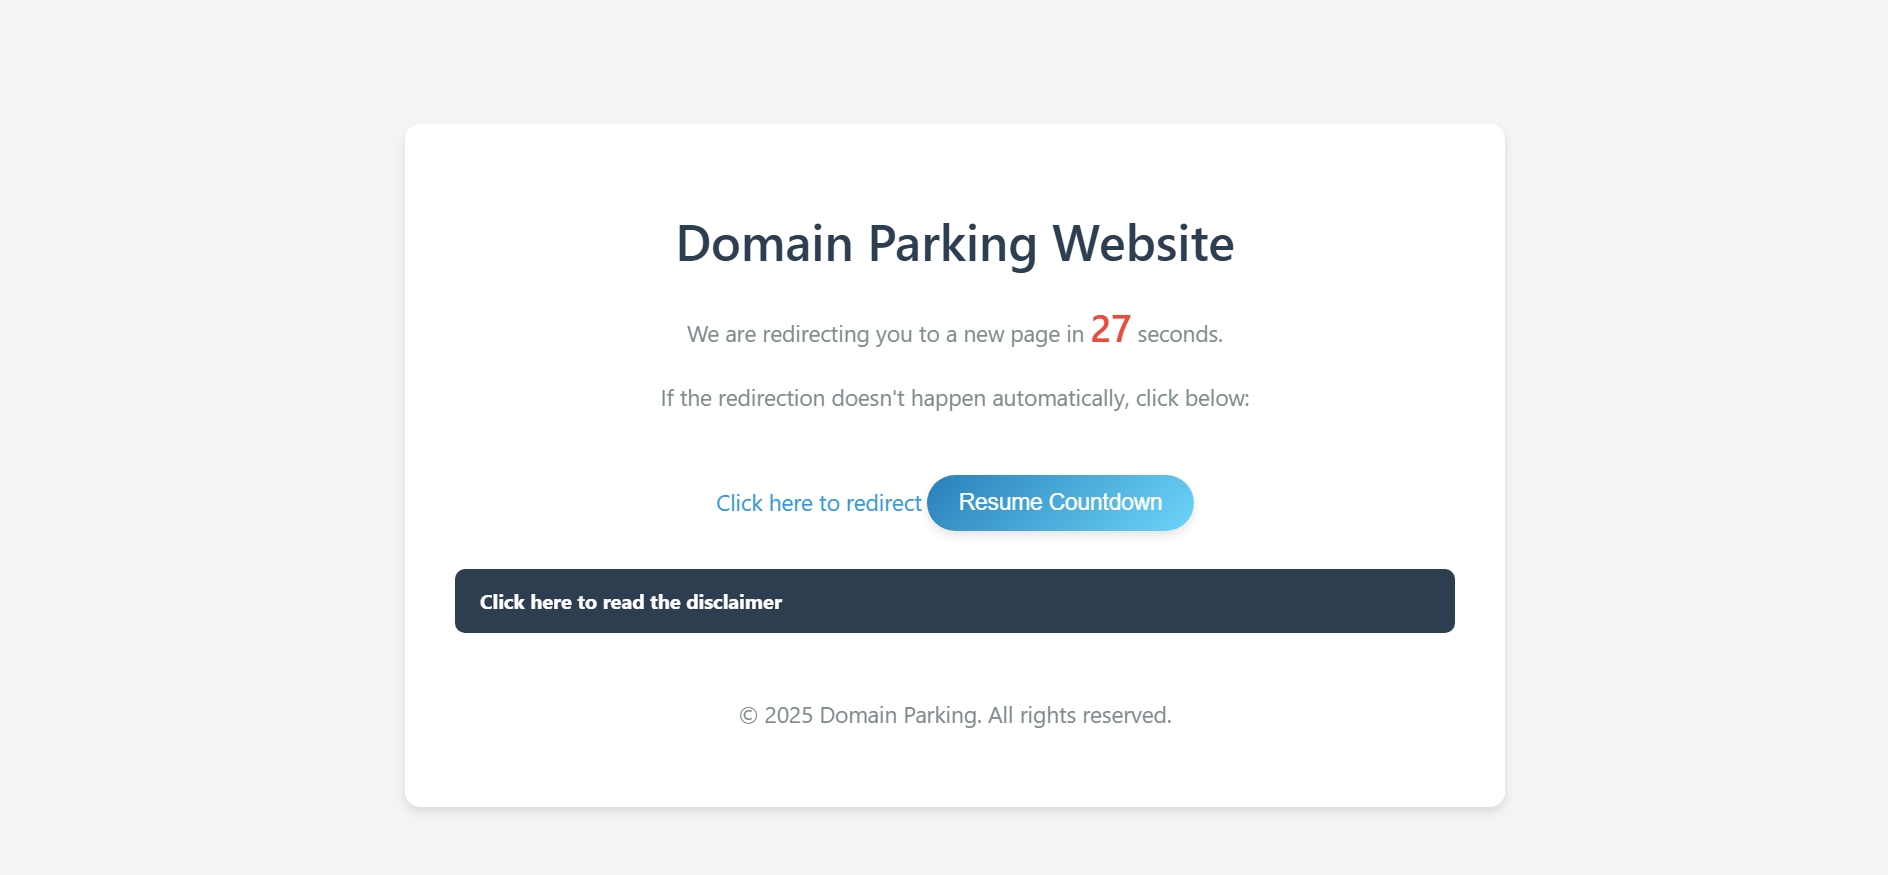Image resolution: width=1888 pixels, height=875 pixels.
Task: Click 'We are redirecting you' message text
Action: (x=955, y=331)
